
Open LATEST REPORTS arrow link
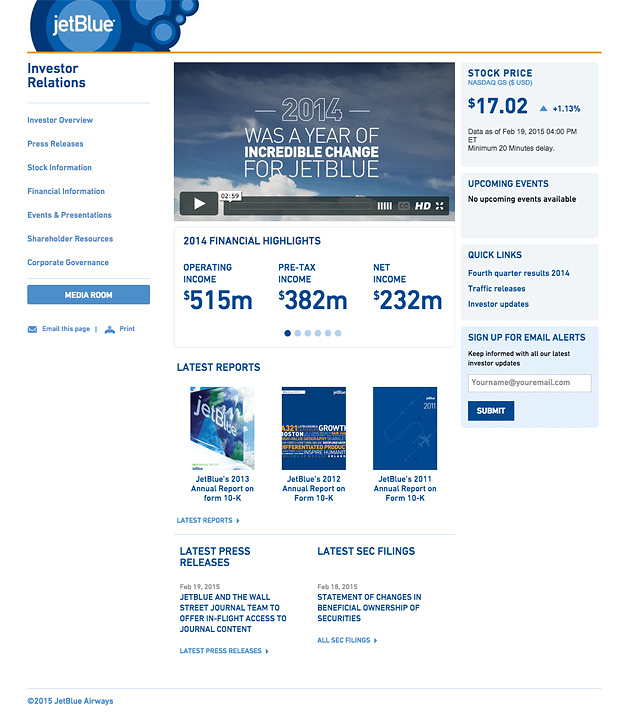click(208, 520)
